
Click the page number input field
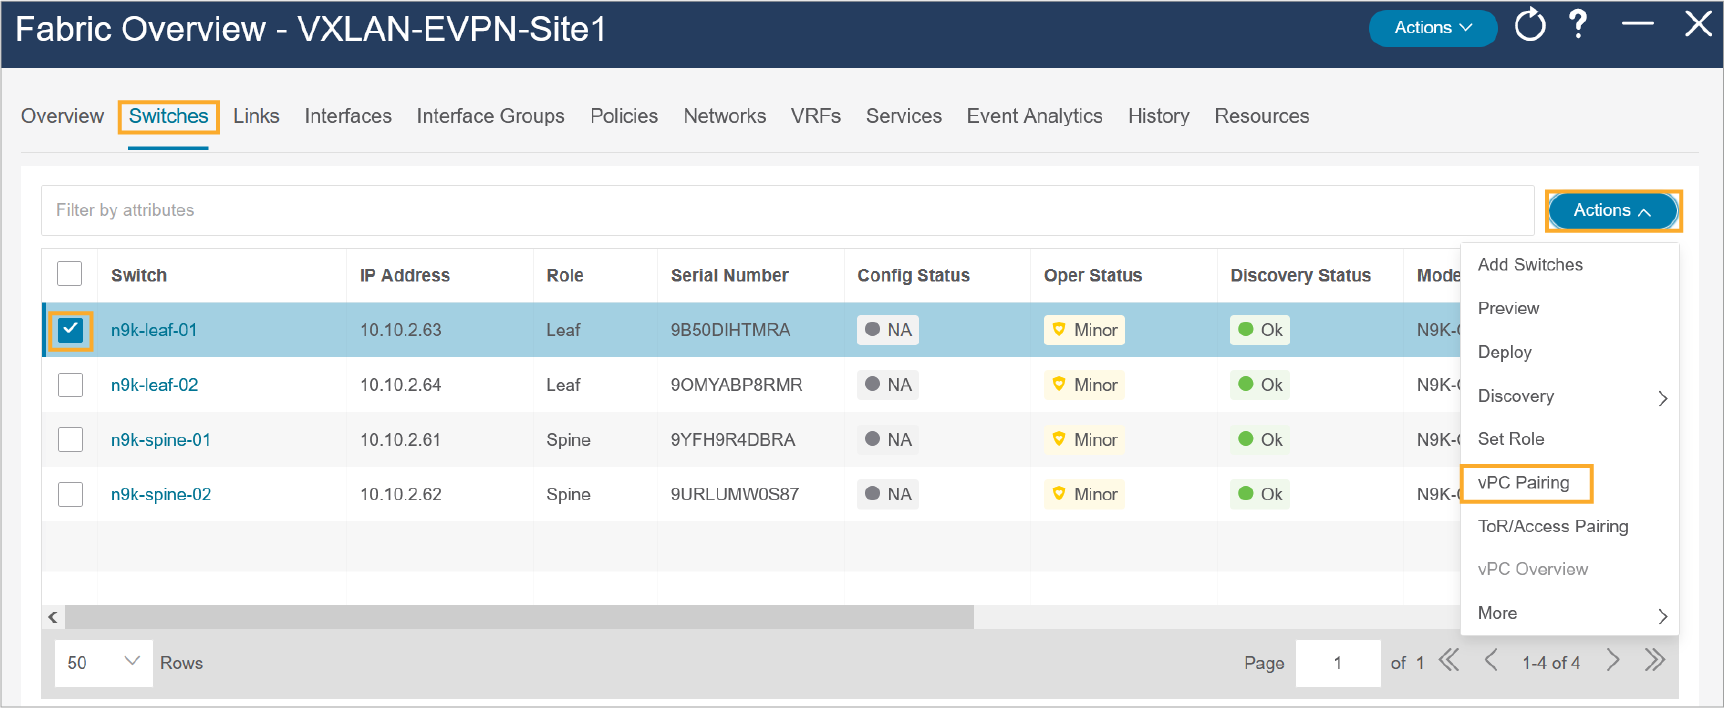(1337, 663)
